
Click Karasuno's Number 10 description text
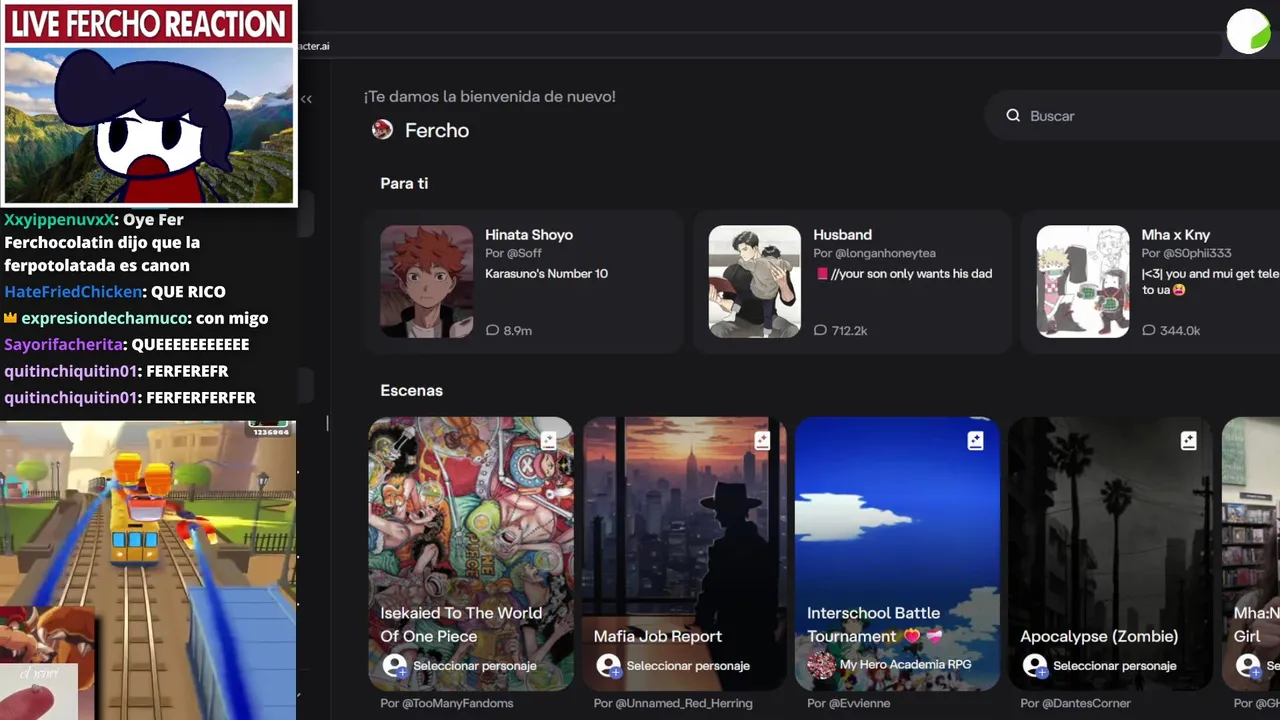point(546,274)
